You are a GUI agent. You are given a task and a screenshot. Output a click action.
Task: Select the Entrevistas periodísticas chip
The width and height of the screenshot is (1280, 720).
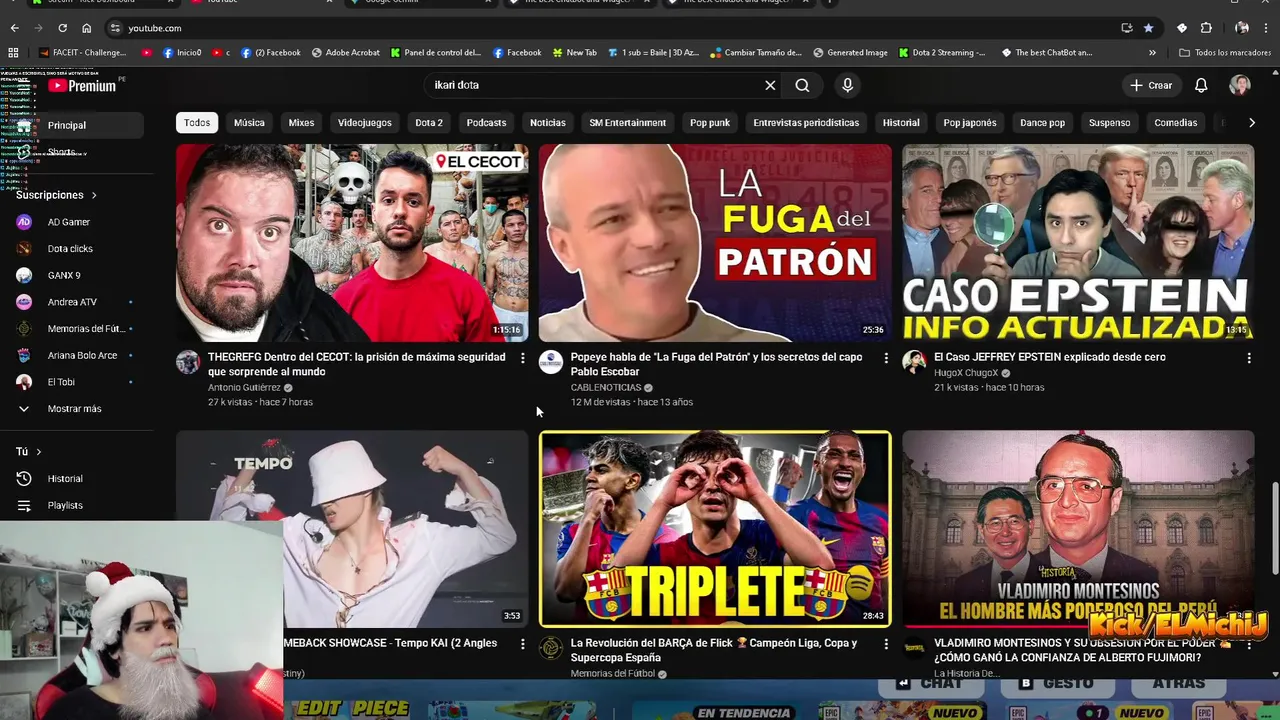(x=806, y=122)
